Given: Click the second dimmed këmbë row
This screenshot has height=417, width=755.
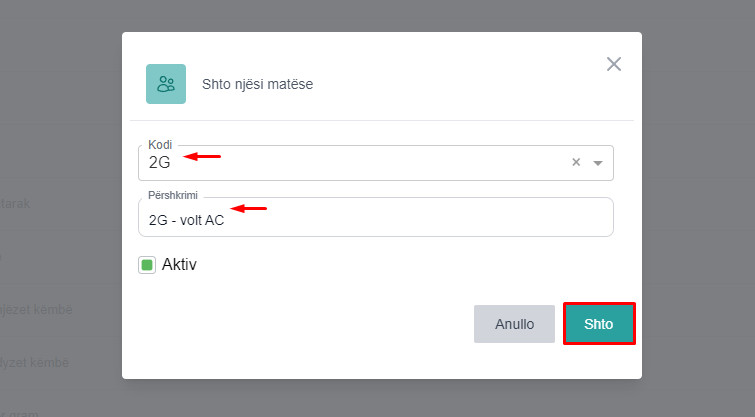Looking at the screenshot, I should point(36,361).
